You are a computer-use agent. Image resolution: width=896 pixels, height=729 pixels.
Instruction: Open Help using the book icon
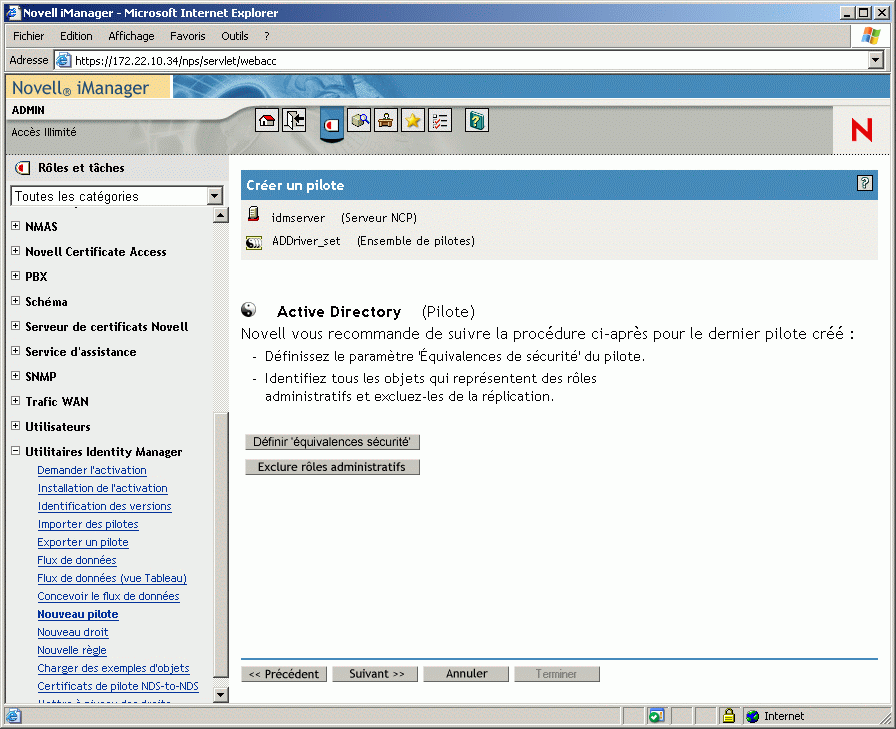477,120
